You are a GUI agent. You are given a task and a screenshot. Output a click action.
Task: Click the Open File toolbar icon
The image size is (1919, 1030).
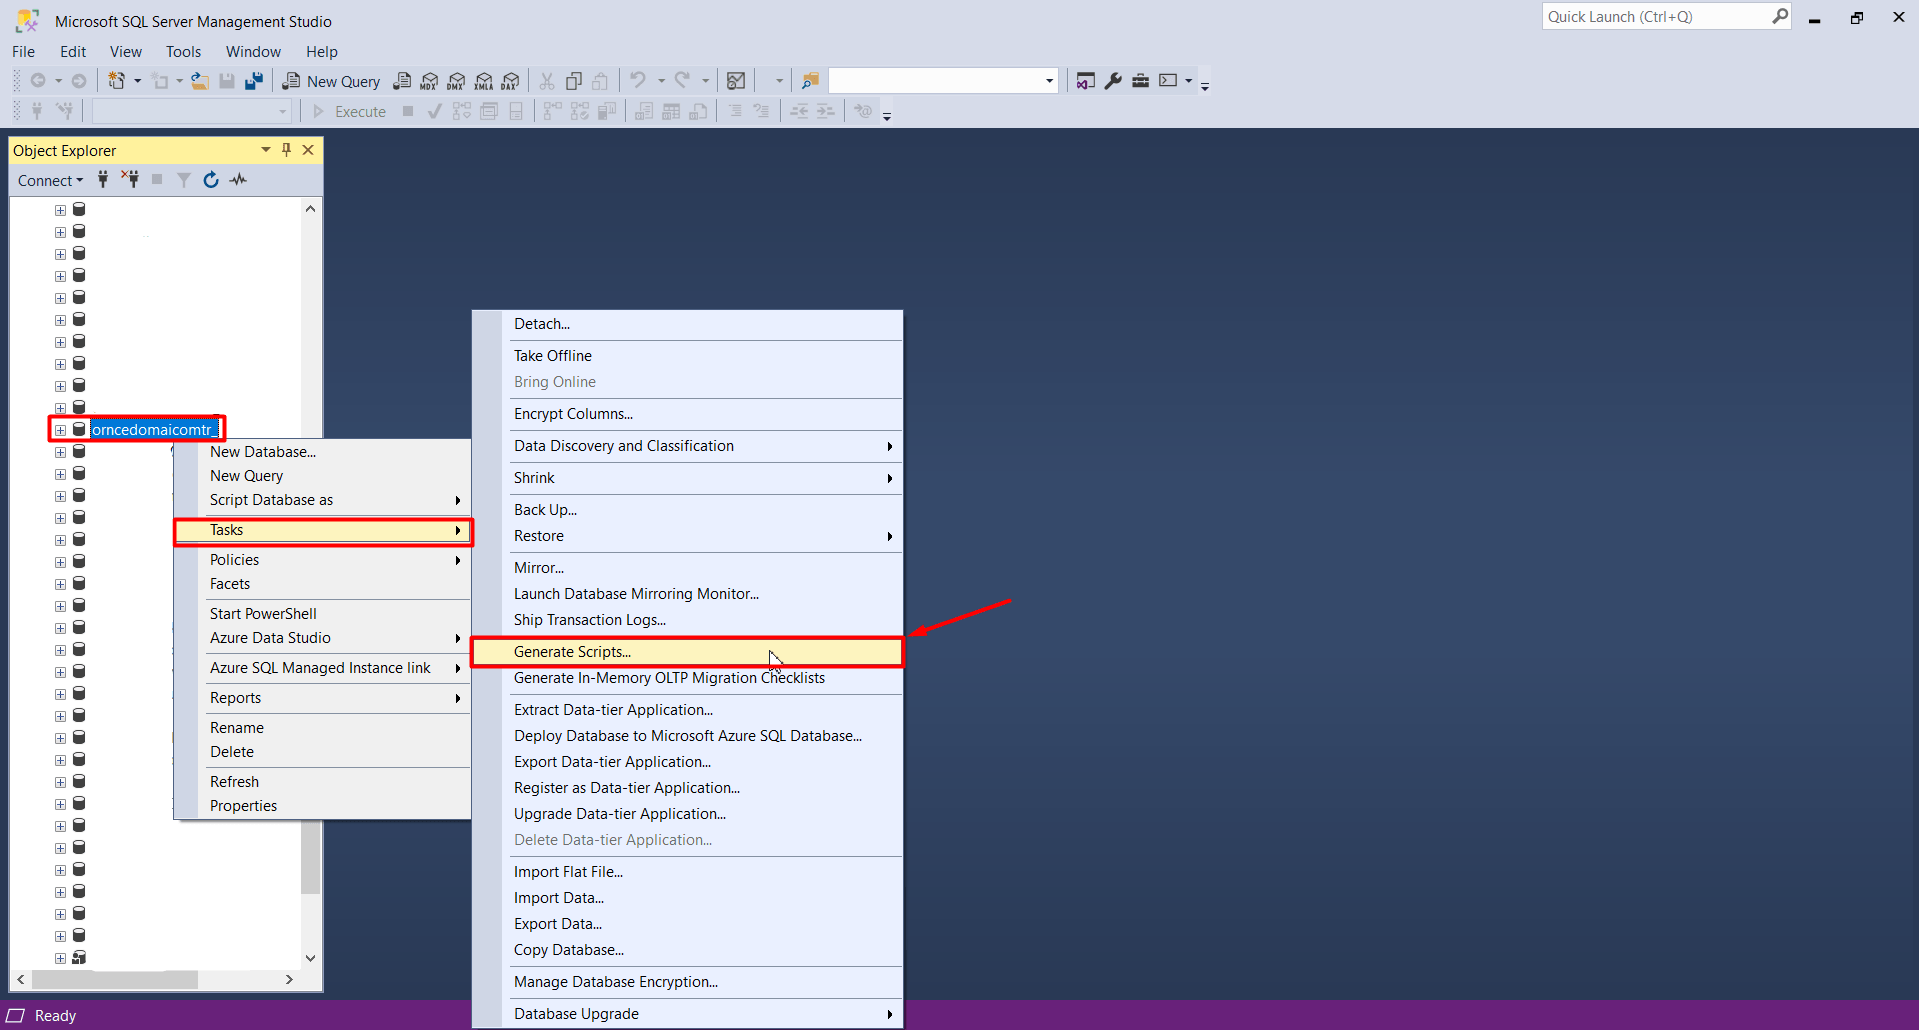tap(200, 81)
